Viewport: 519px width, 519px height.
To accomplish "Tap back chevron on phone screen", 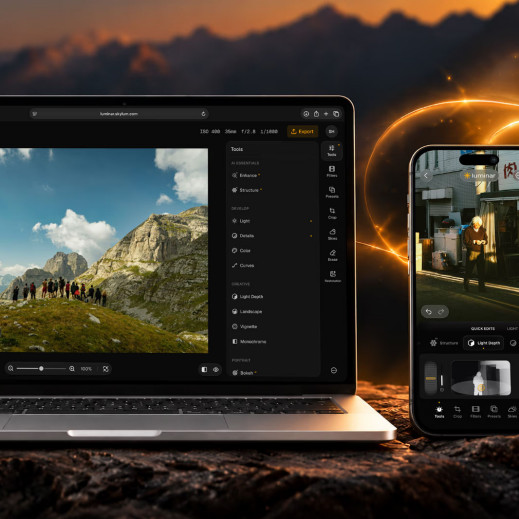I will (426, 175).
